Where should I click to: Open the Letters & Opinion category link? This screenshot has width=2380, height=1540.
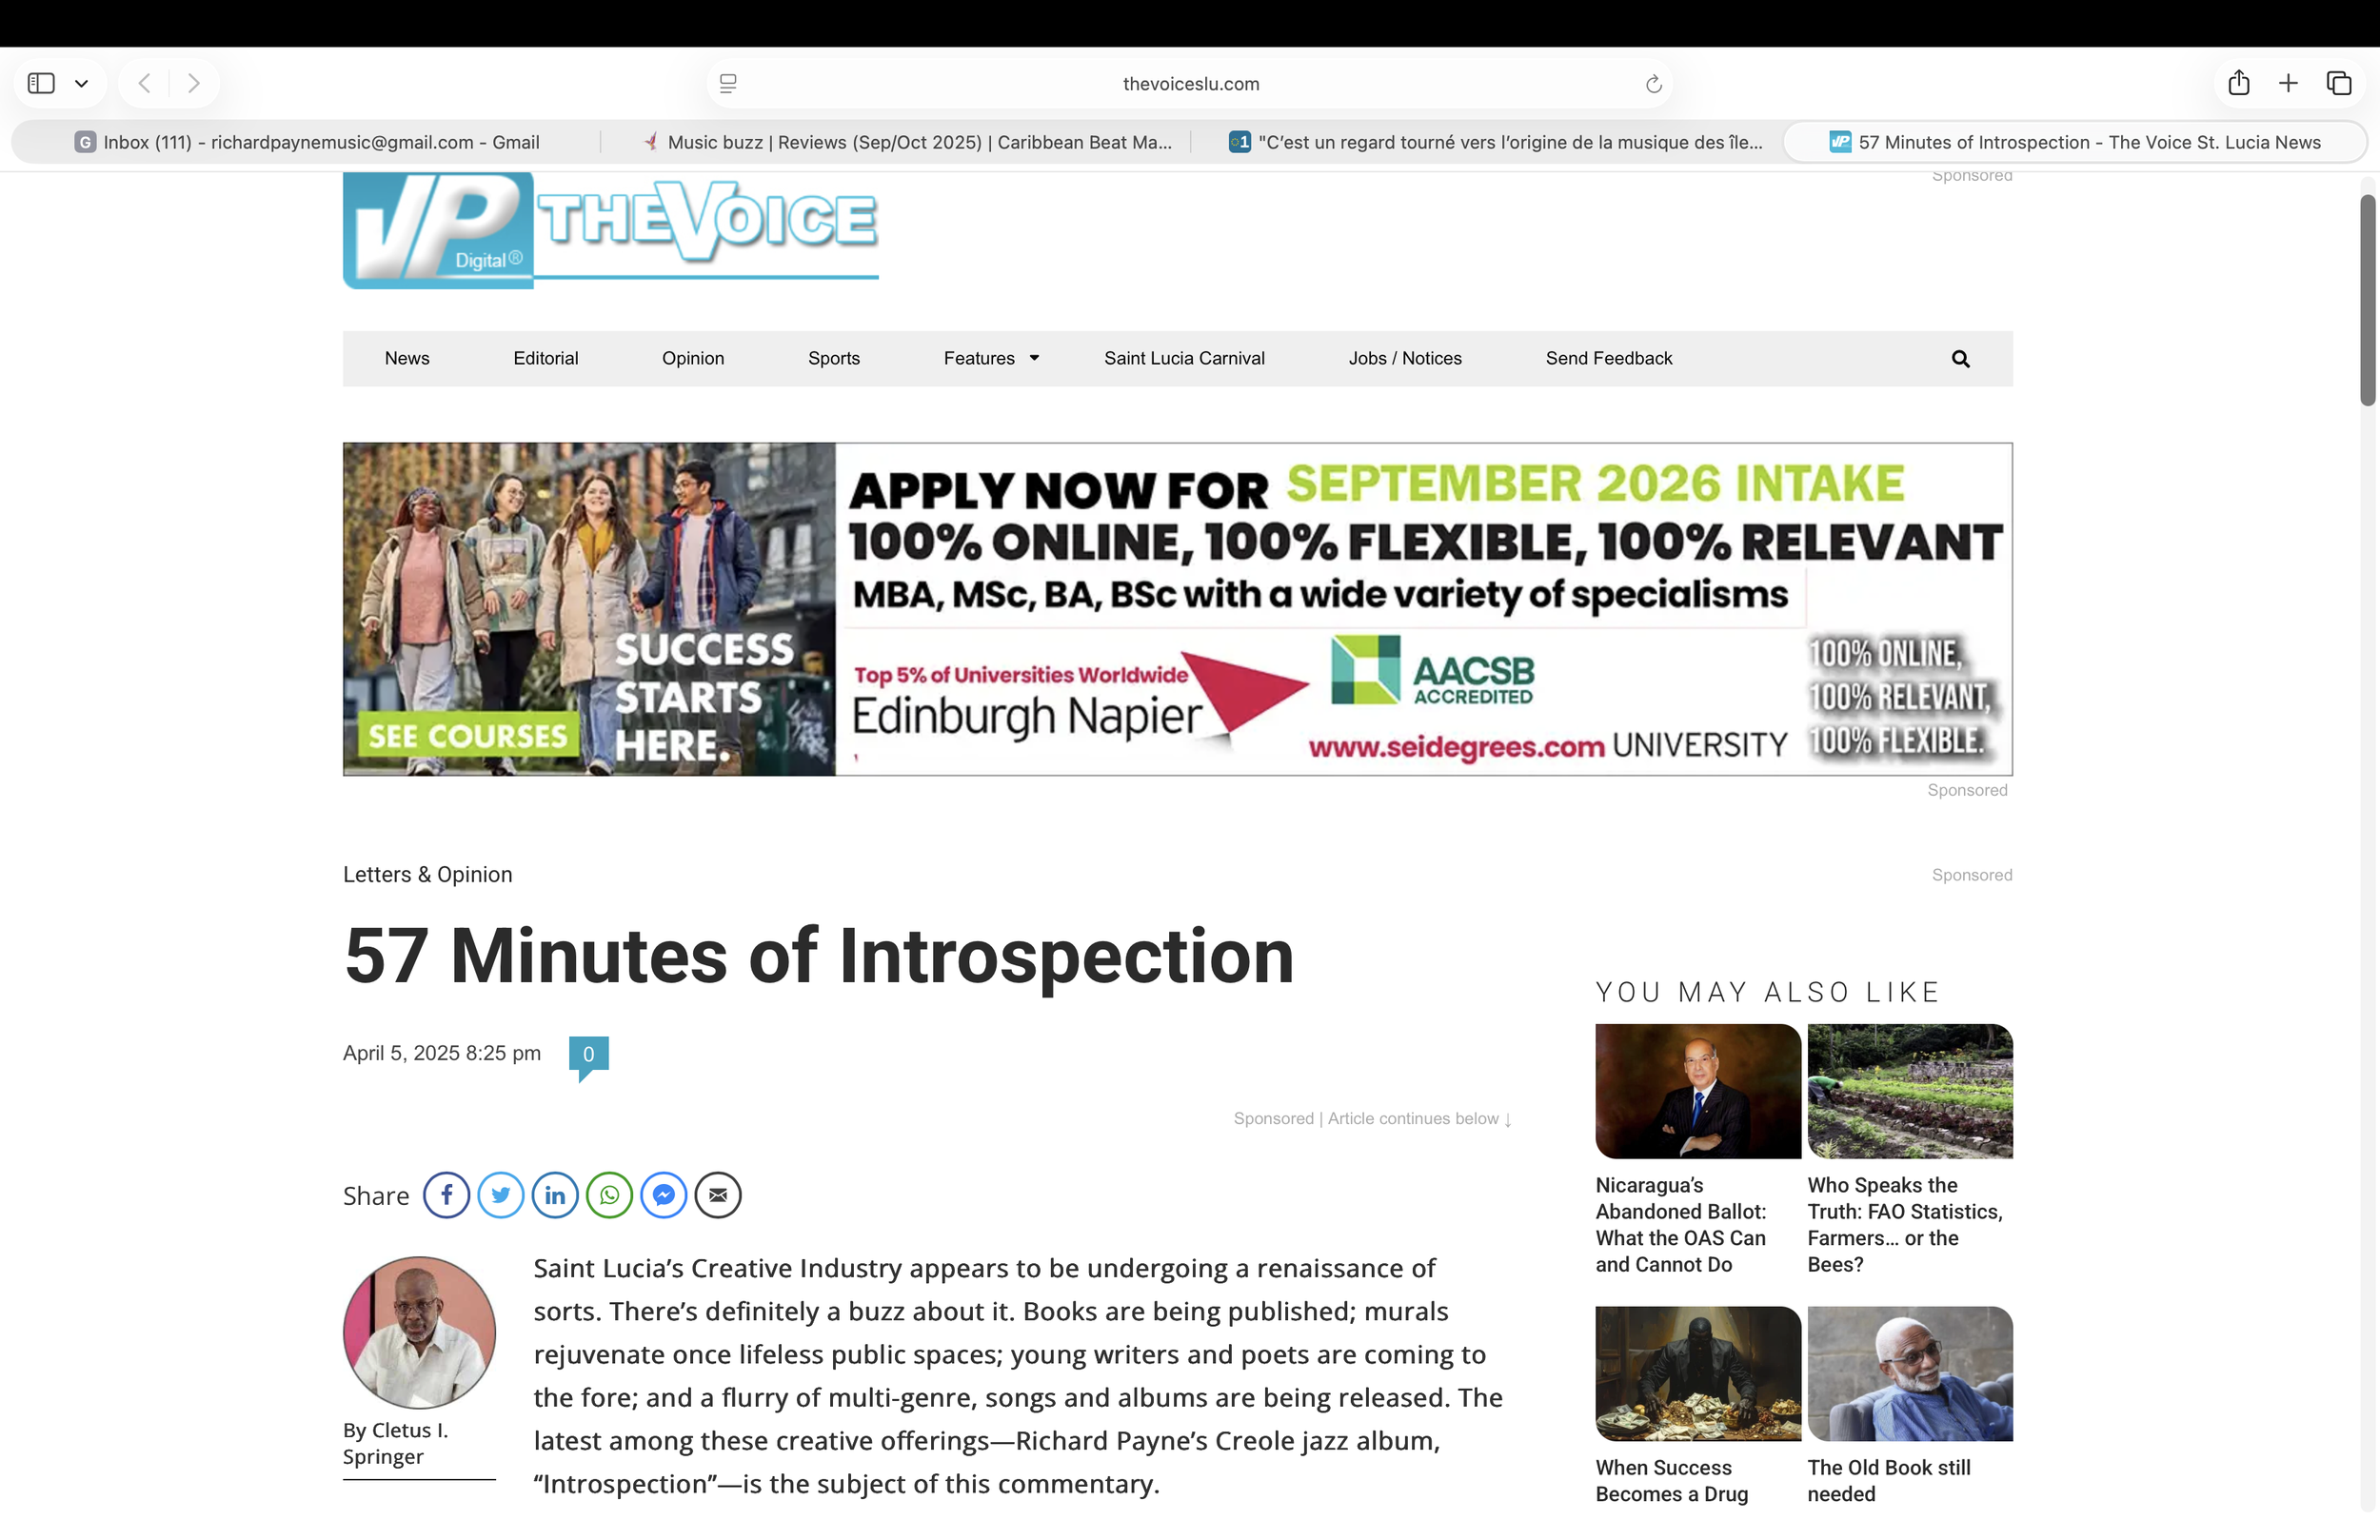pos(427,874)
